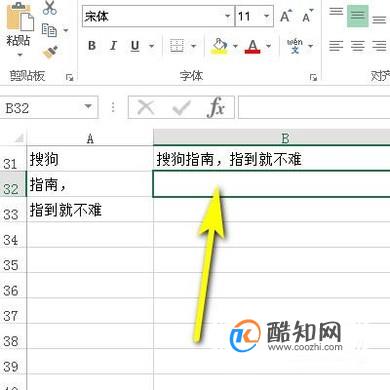Viewport: 390px width, 390px height.
Task: Open the 字体 group dialog launcher
Action: 313,78
